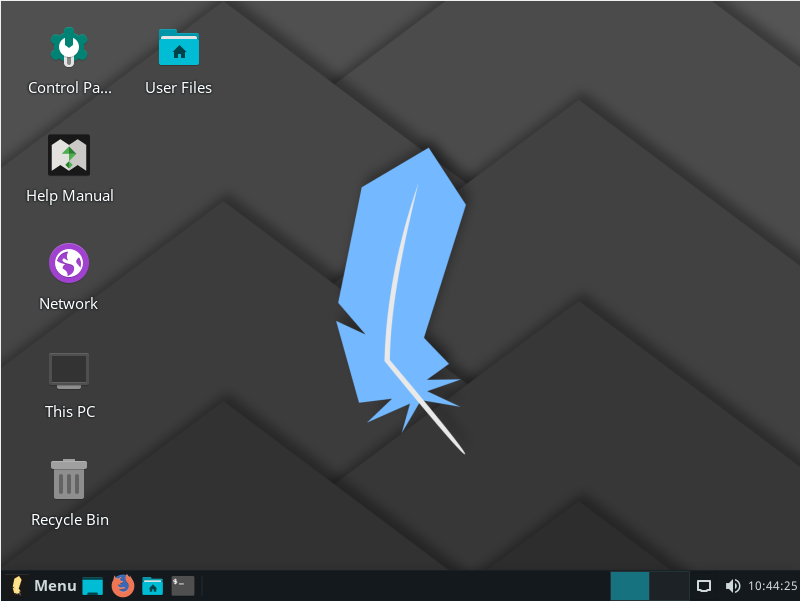Screen dimensions: 800x601
Task: Launch Firefox from the taskbar
Action: pos(123,586)
